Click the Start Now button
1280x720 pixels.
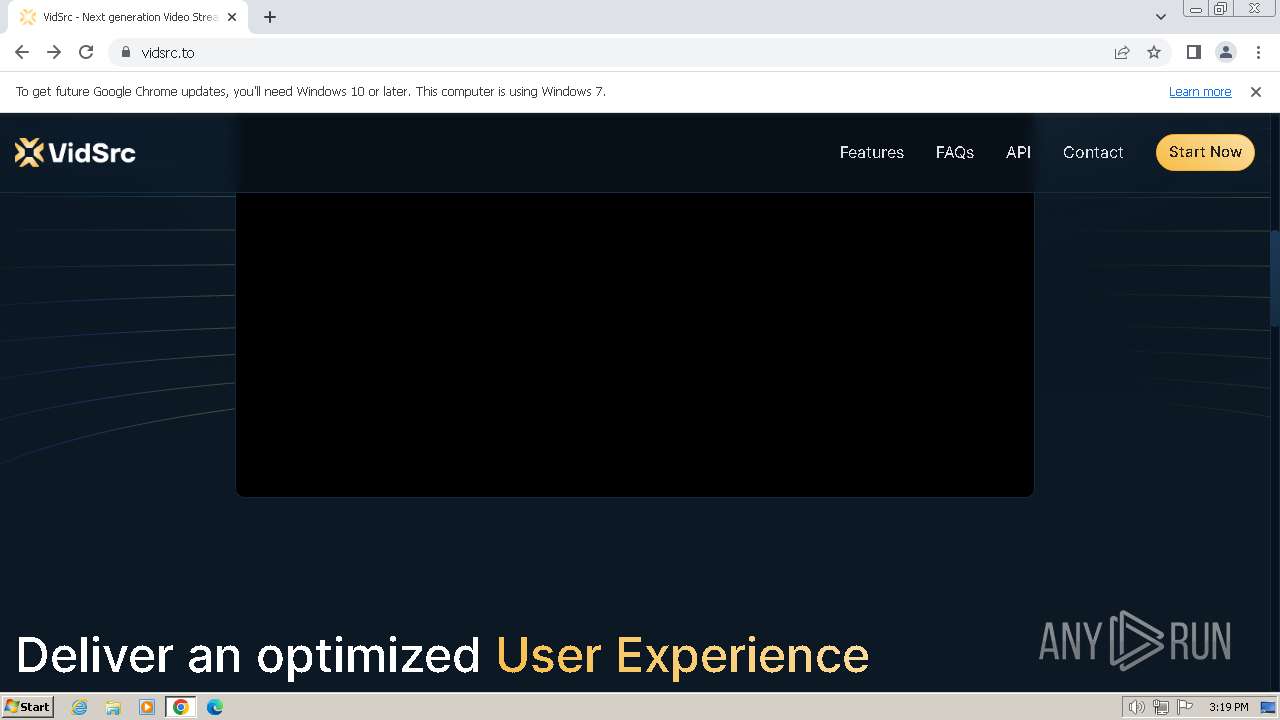tap(1205, 152)
